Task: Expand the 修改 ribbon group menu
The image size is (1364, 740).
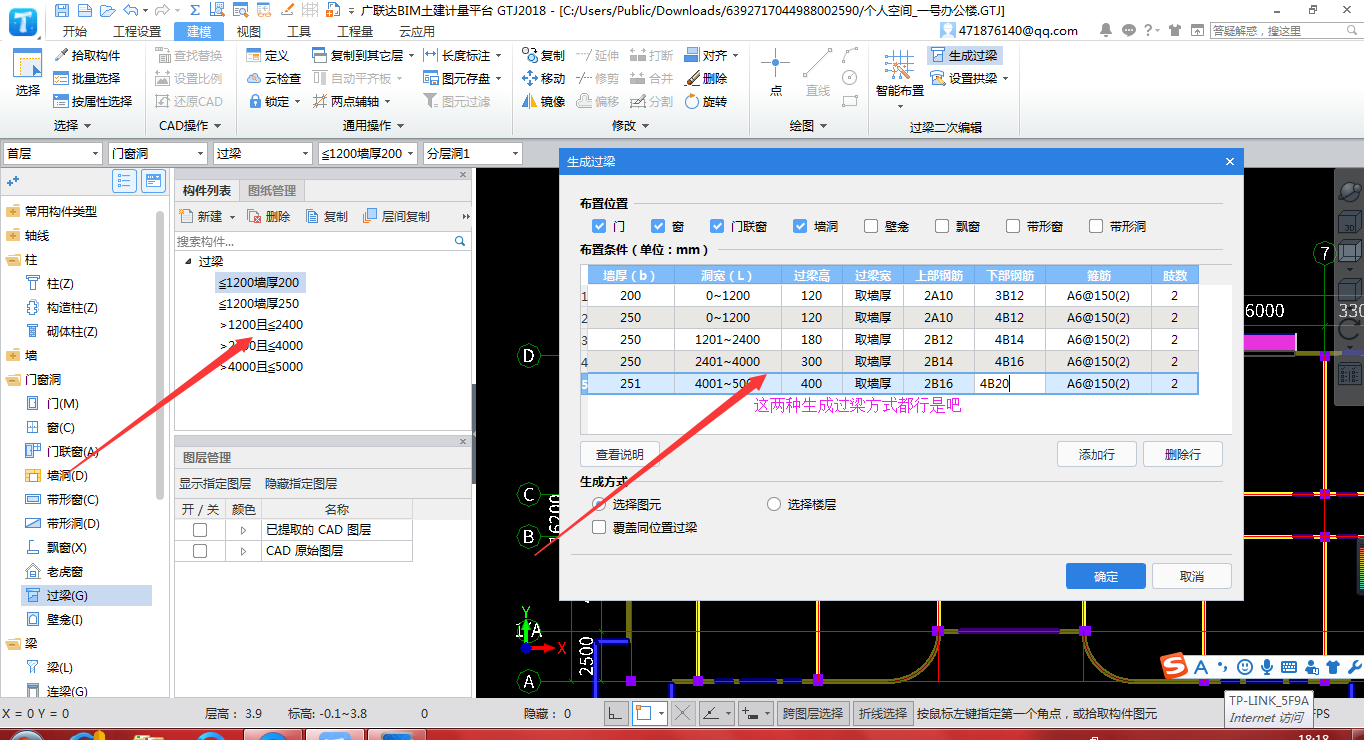Action: (630, 126)
